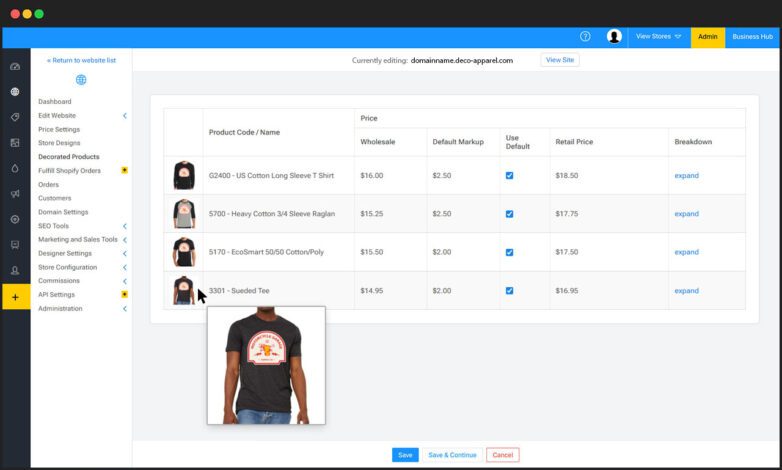Click the Save & Continue button
The height and width of the screenshot is (470, 782).
pyautogui.click(x=452, y=455)
